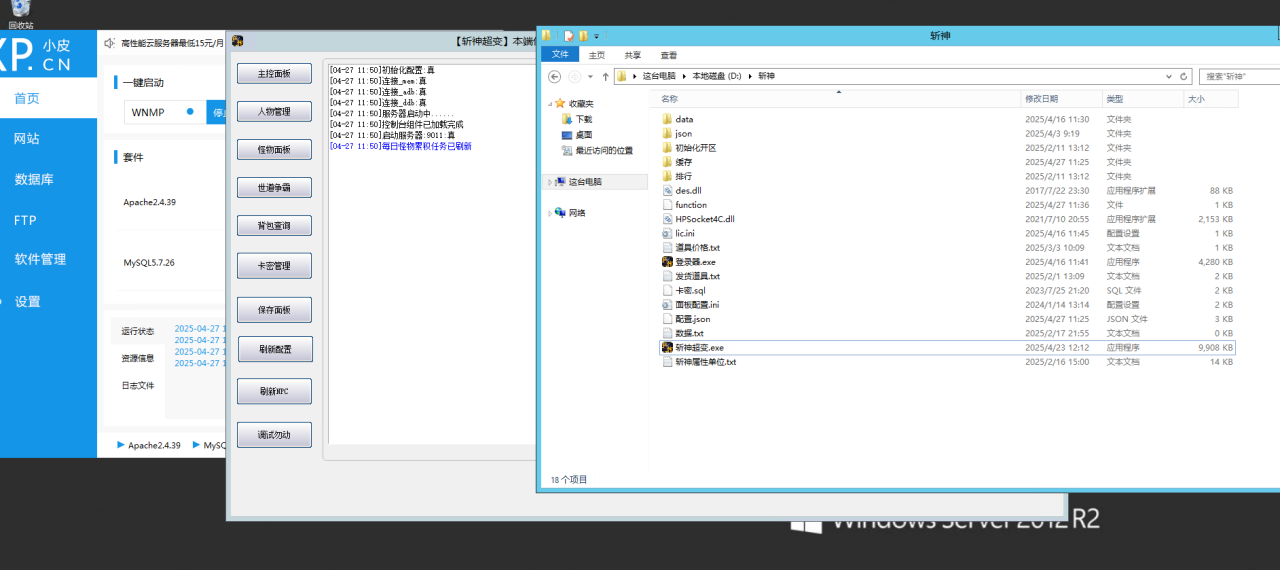Open the 数据库 section in phpStudy sidebar
The height and width of the screenshot is (570, 1280).
34,180
